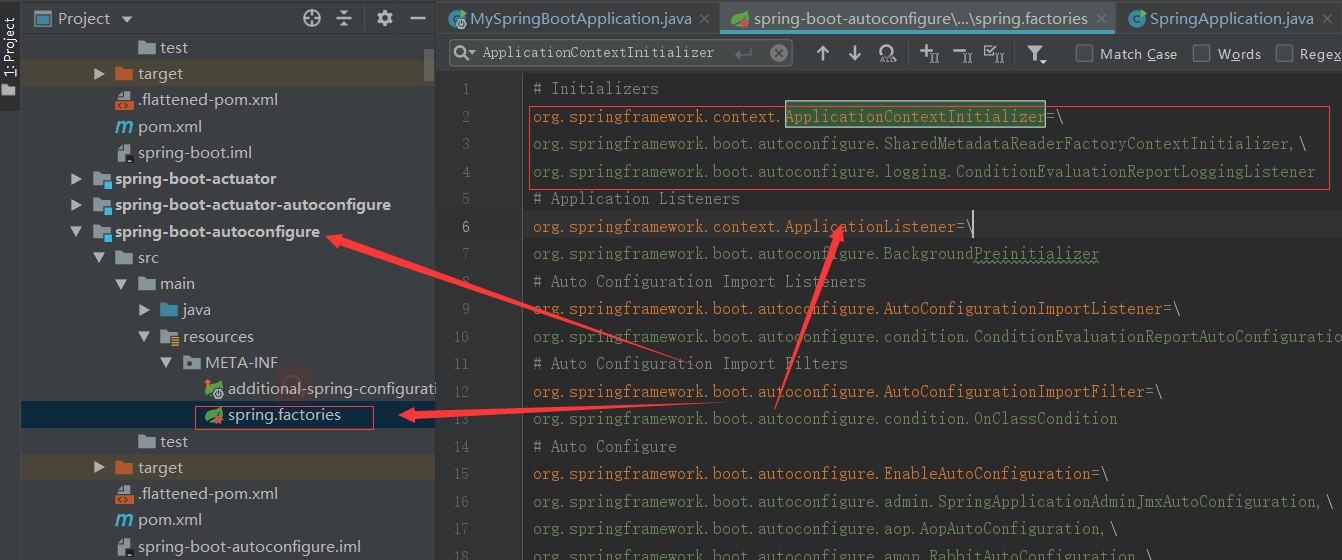Screen dimensions: 1342x560
Task: Click line number 6 in gutter
Action: 465,227
